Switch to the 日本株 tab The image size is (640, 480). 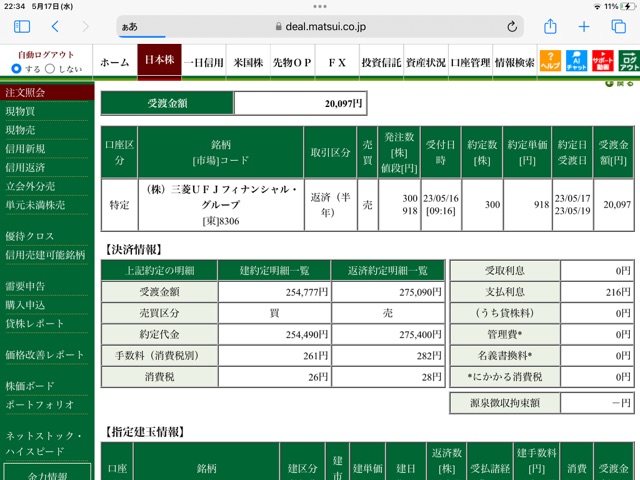pos(160,60)
